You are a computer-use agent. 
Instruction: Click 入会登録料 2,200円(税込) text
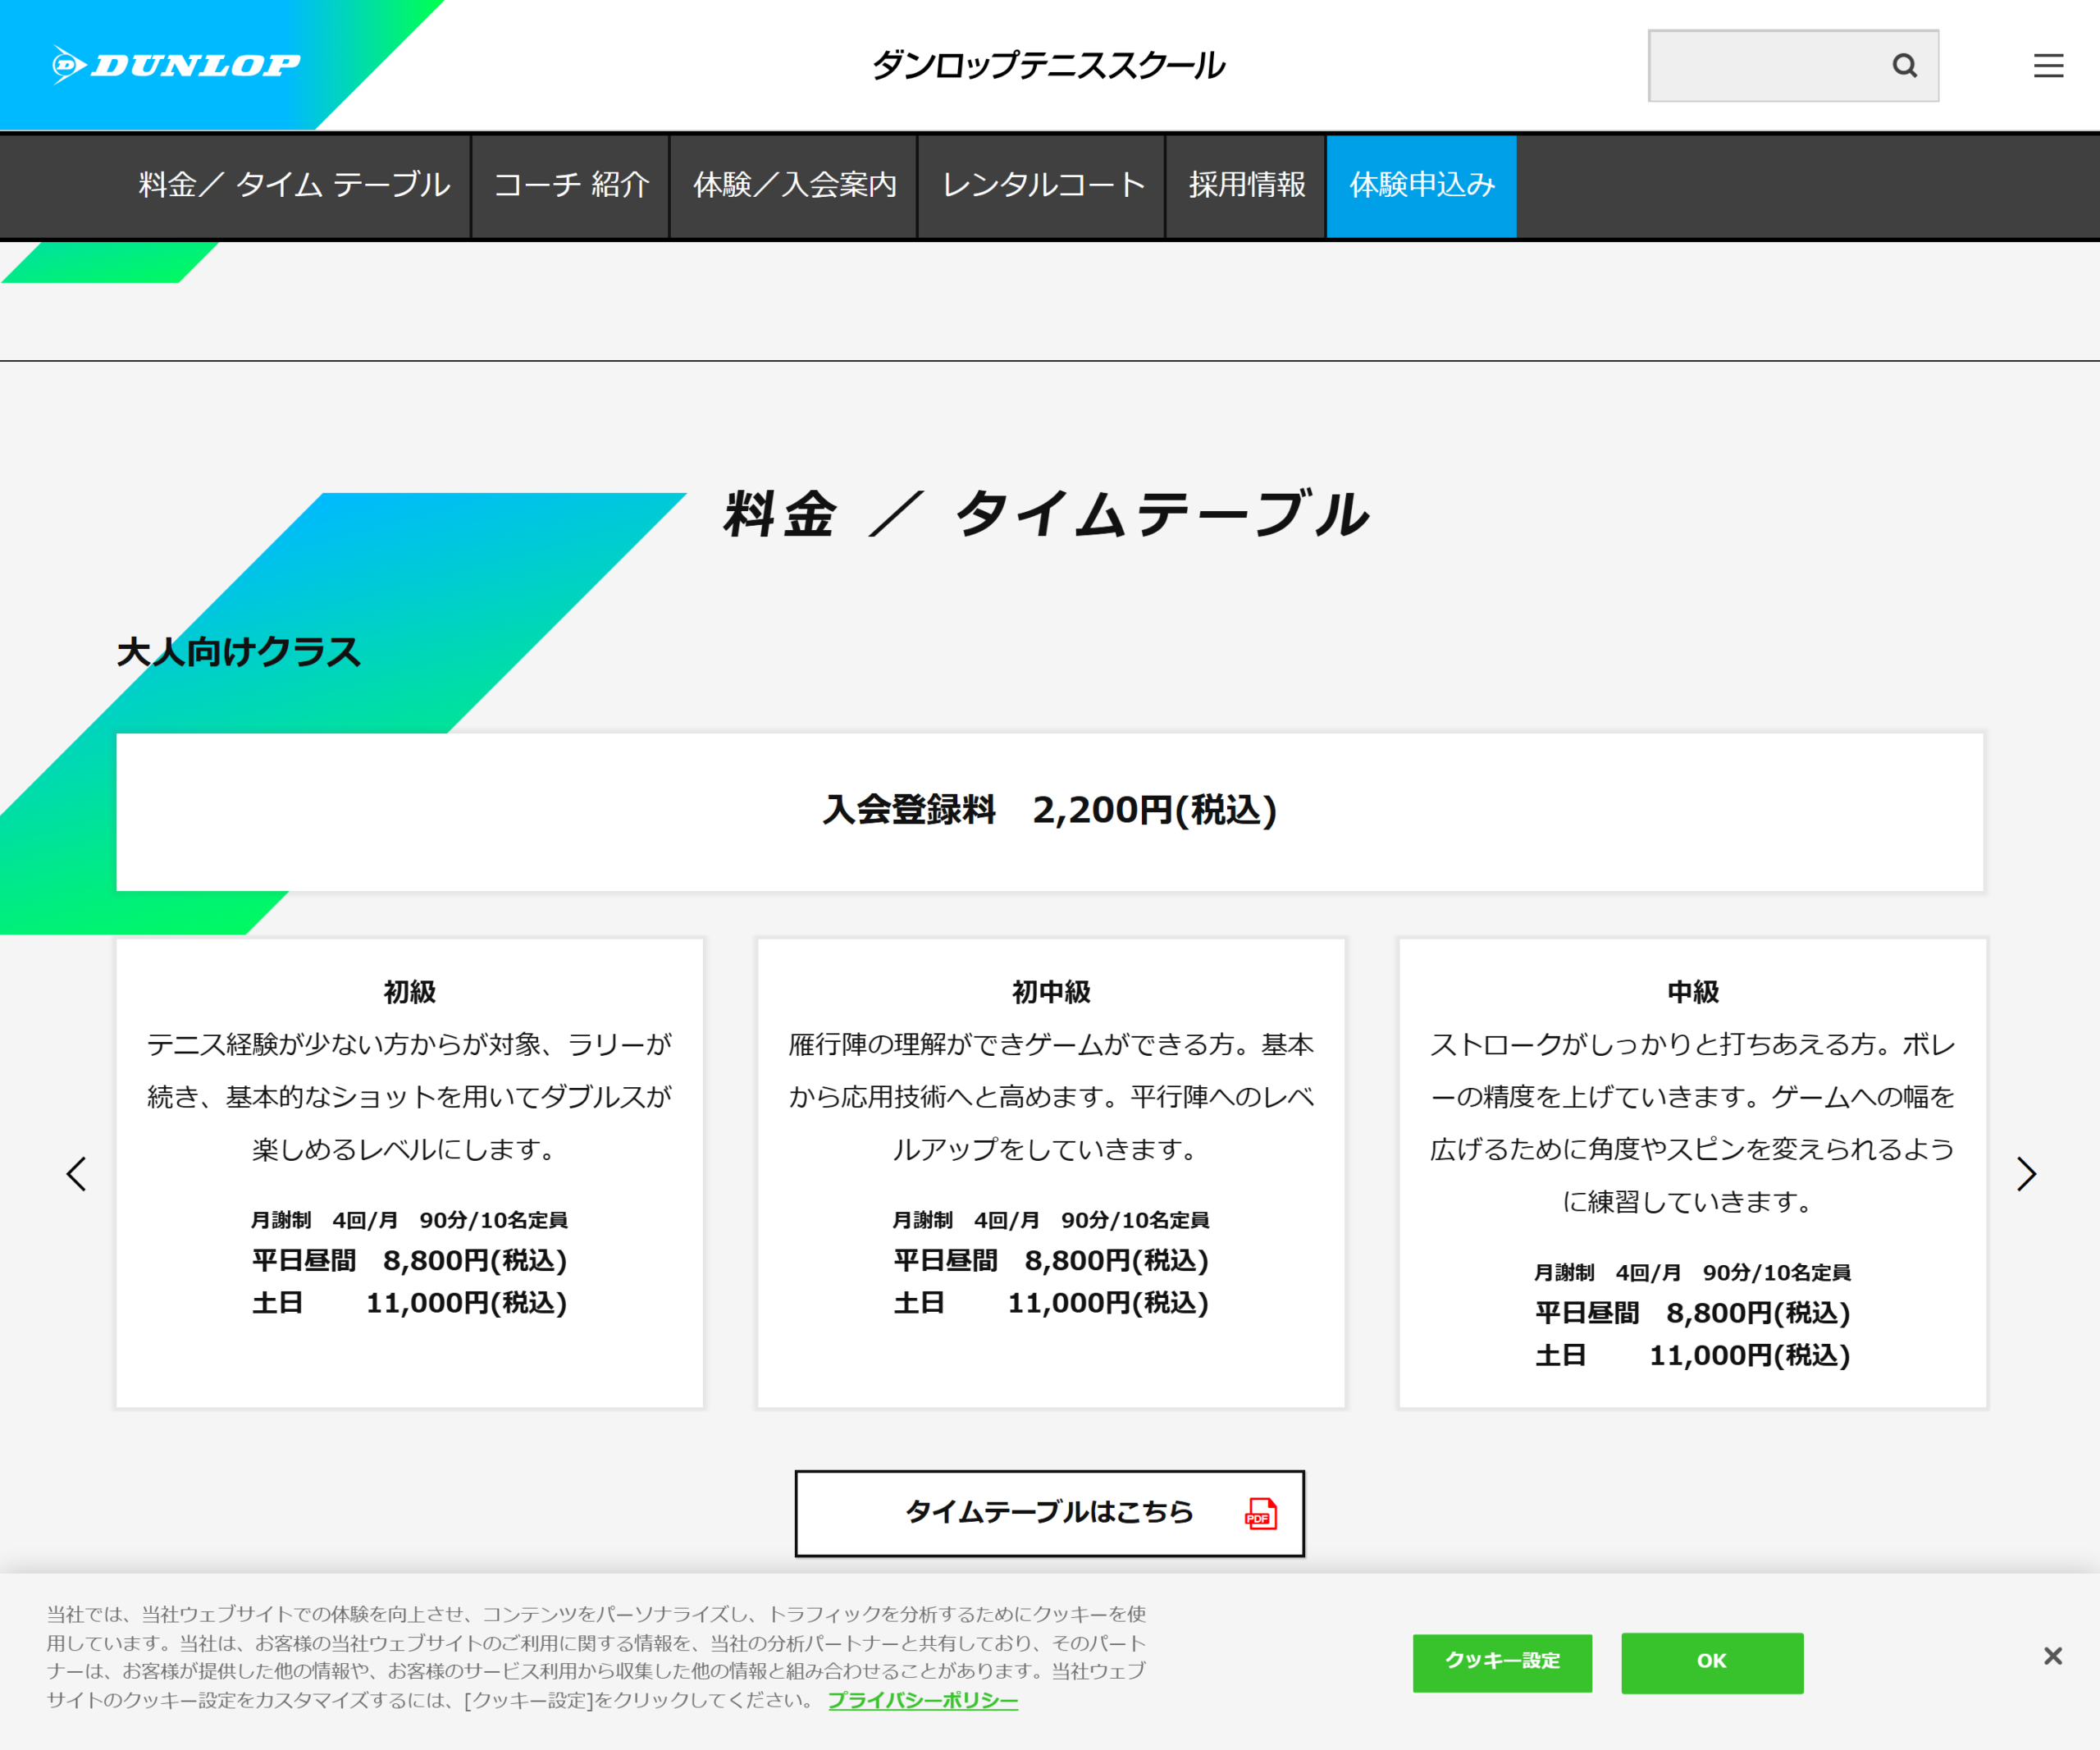pos(1049,810)
